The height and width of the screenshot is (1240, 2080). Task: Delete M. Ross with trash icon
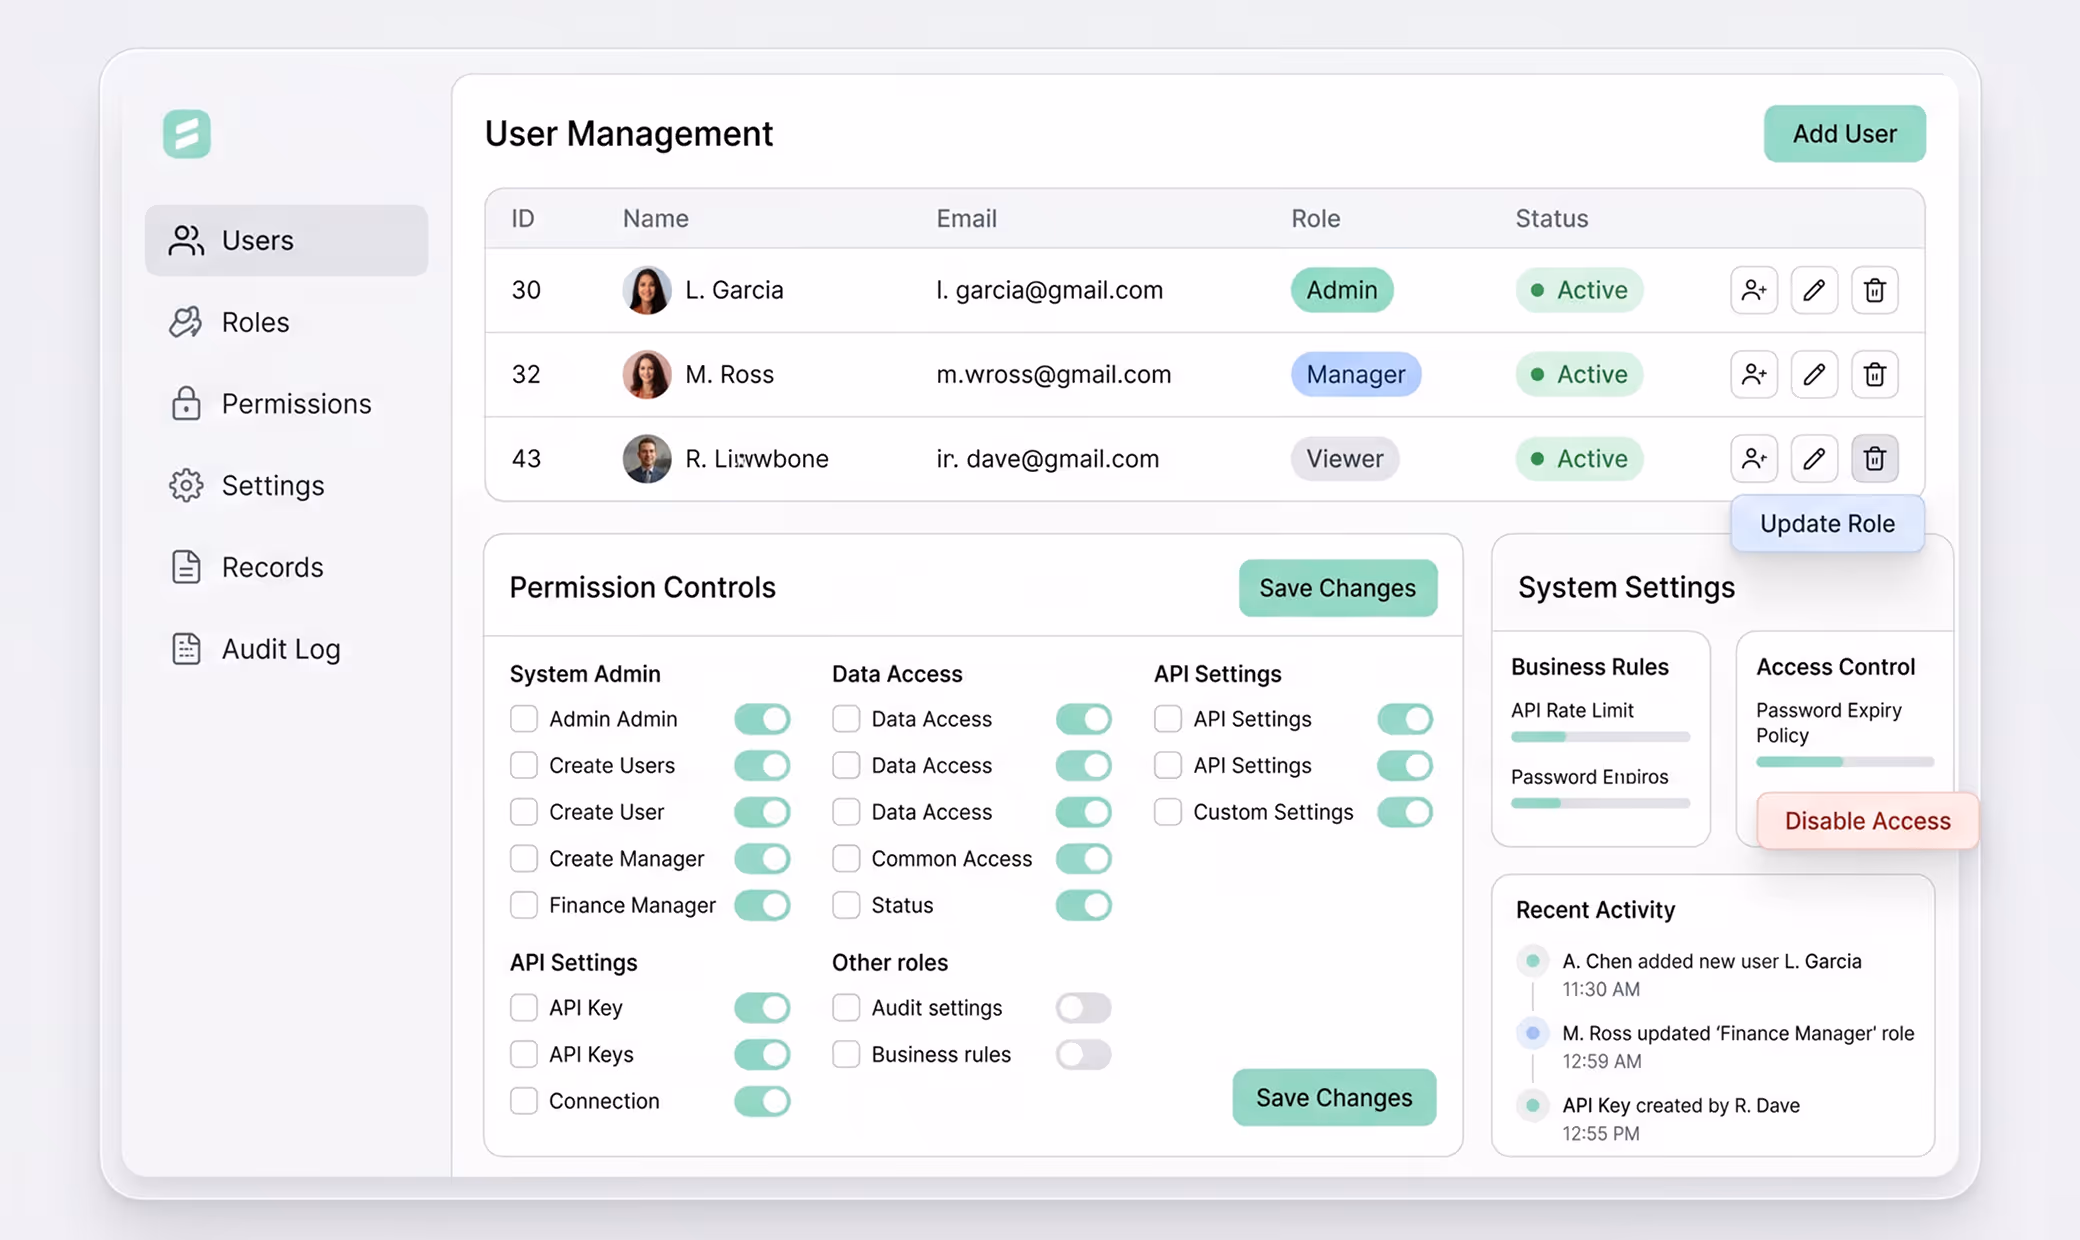[1875, 374]
